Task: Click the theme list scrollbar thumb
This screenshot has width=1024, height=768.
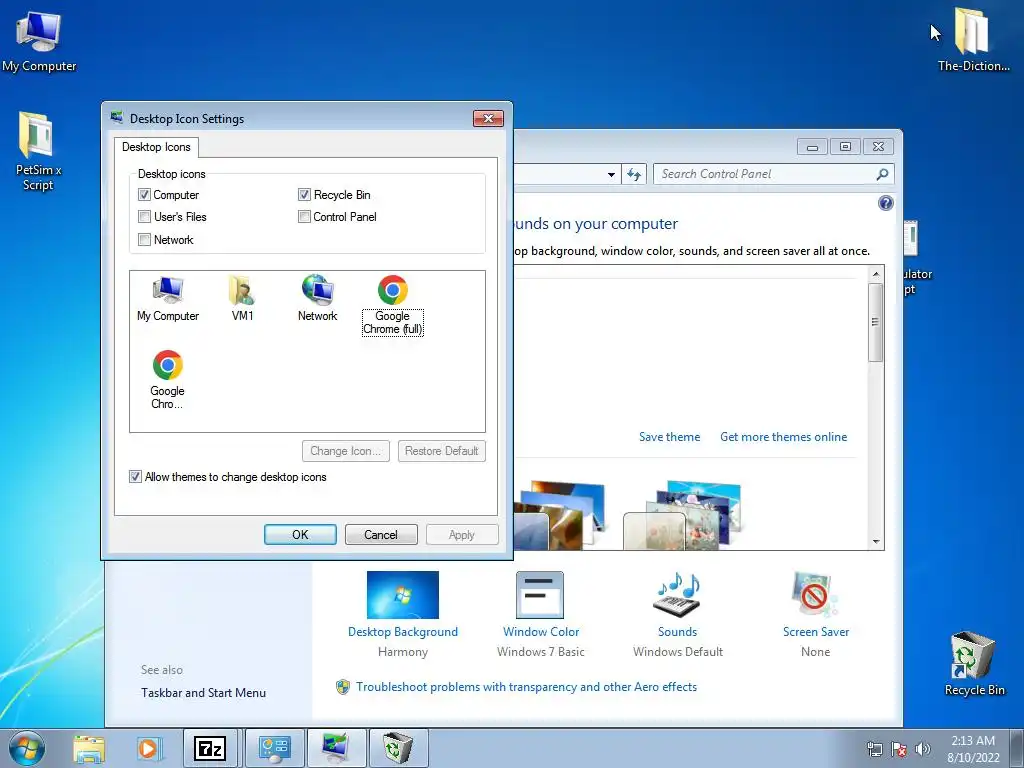Action: (x=876, y=322)
